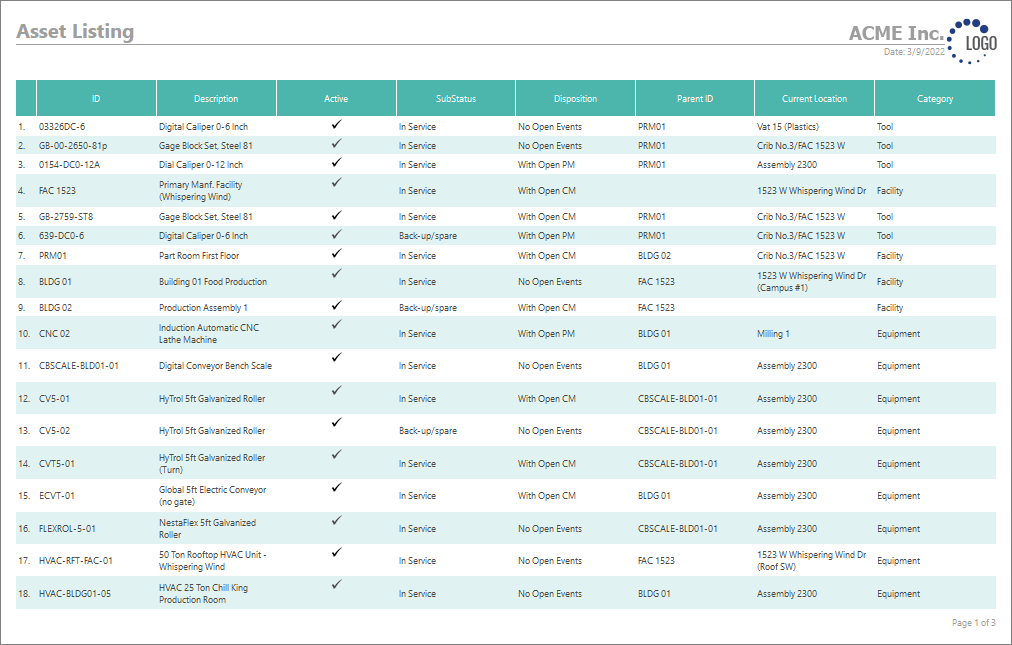This screenshot has height=645, width=1012.
Task: Click the Asset Listing report title
Action: (75, 32)
